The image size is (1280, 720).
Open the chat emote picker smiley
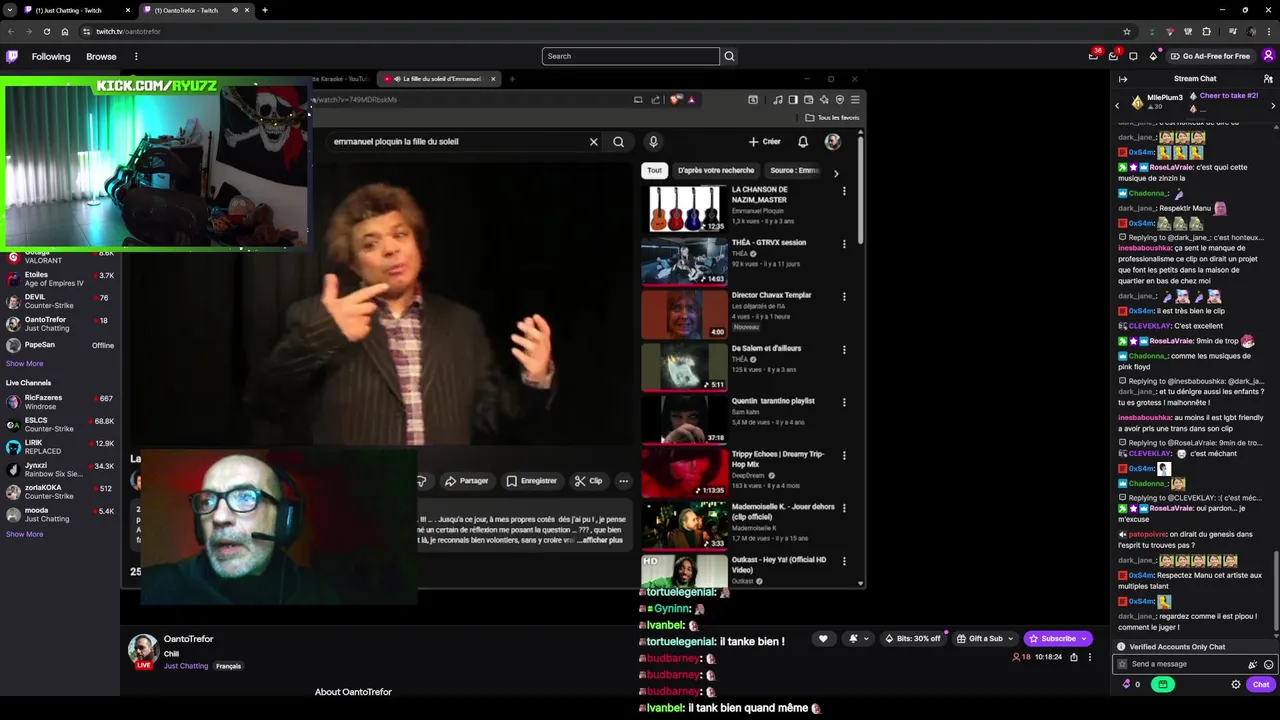pyautogui.click(x=1268, y=664)
